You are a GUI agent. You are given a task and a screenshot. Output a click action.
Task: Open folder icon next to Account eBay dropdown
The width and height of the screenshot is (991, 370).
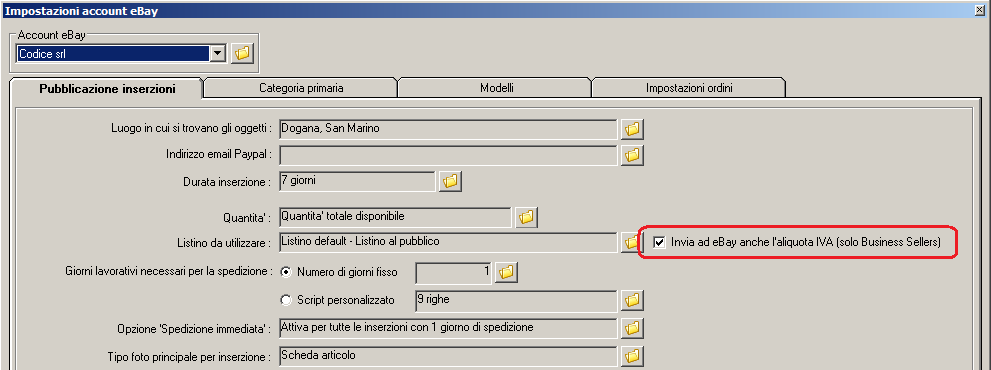point(242,54)
